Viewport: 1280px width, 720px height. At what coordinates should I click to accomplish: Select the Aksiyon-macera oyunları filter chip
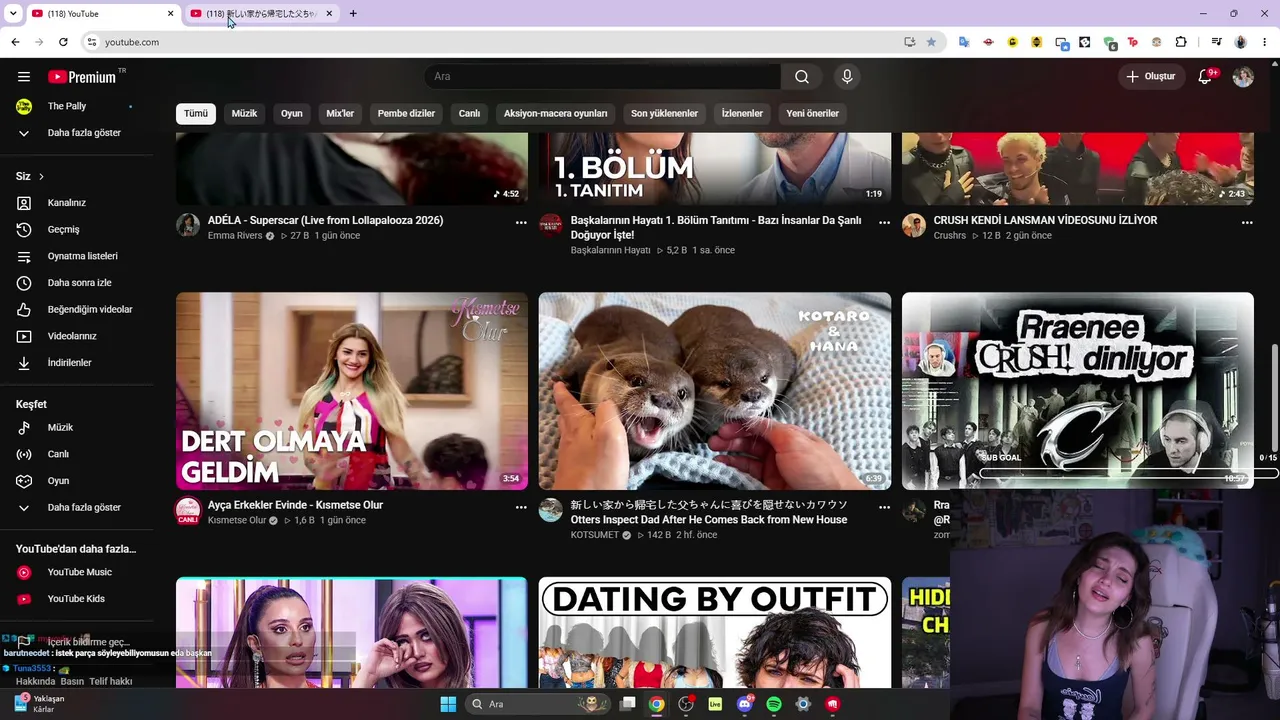click(555, 114)
